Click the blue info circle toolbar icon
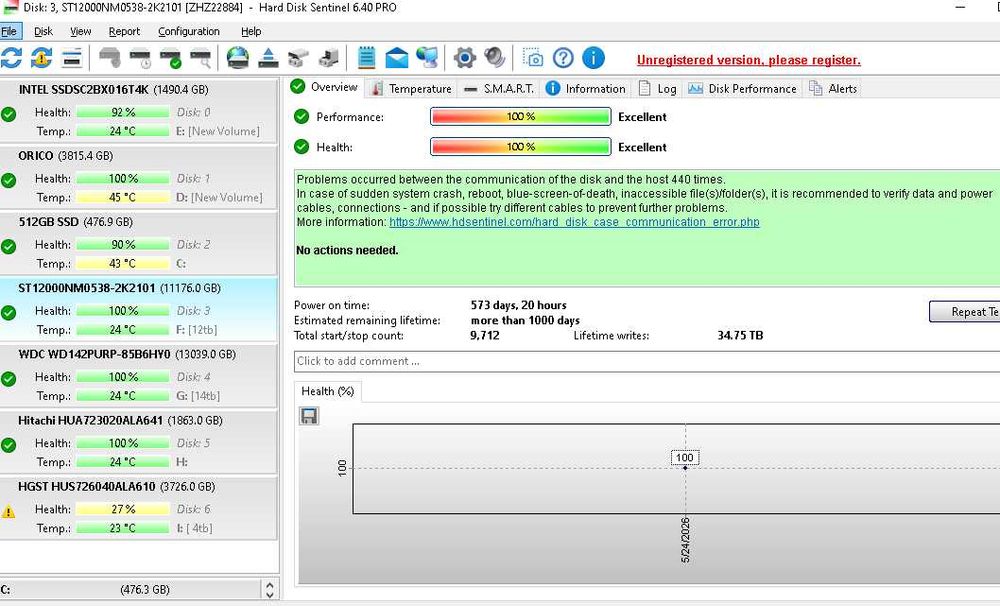The width and height of the screenshot is (1000, 606). [x=594, y=58]
